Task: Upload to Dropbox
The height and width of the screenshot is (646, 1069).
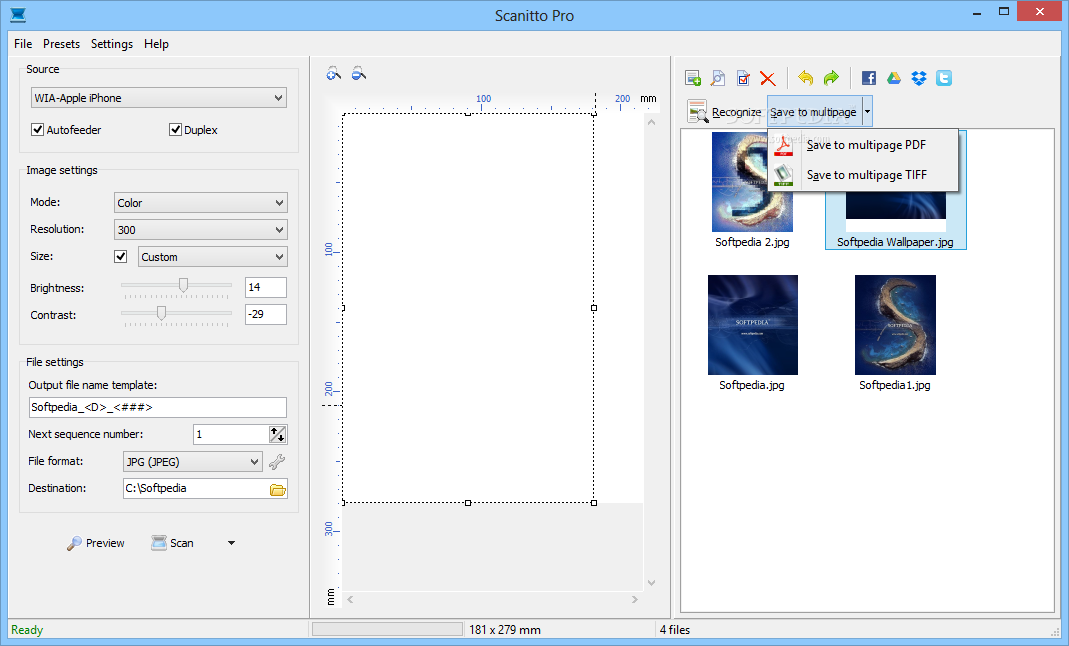Action: coord(919,78)
